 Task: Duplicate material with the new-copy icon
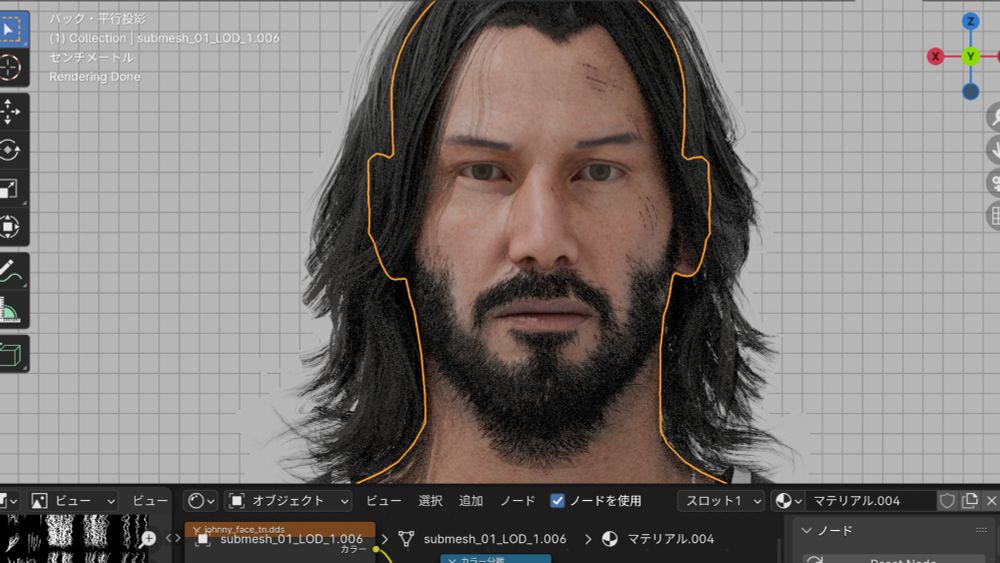[x=969, y=501]
